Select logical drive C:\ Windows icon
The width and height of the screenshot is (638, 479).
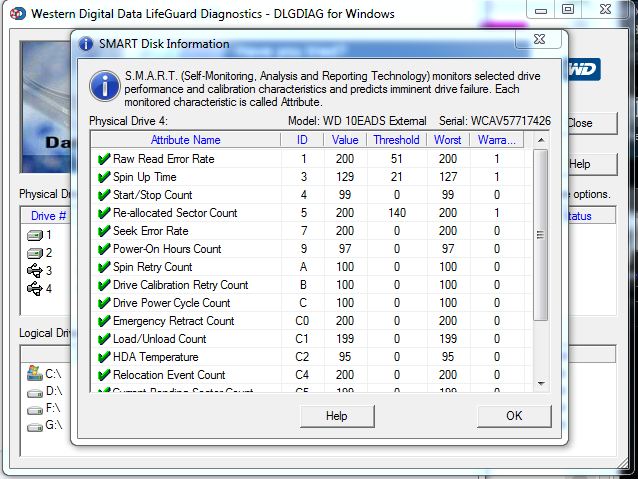35,373
